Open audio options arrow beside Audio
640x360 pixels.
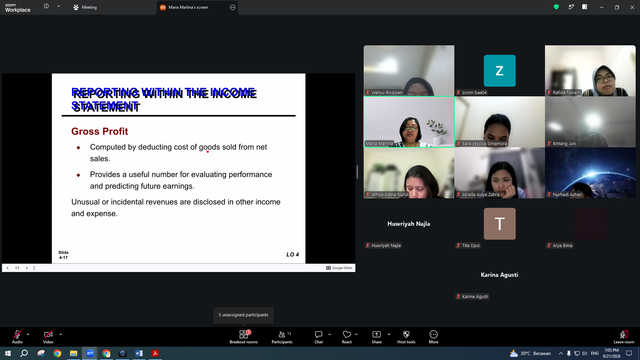[x=28, y=335]
